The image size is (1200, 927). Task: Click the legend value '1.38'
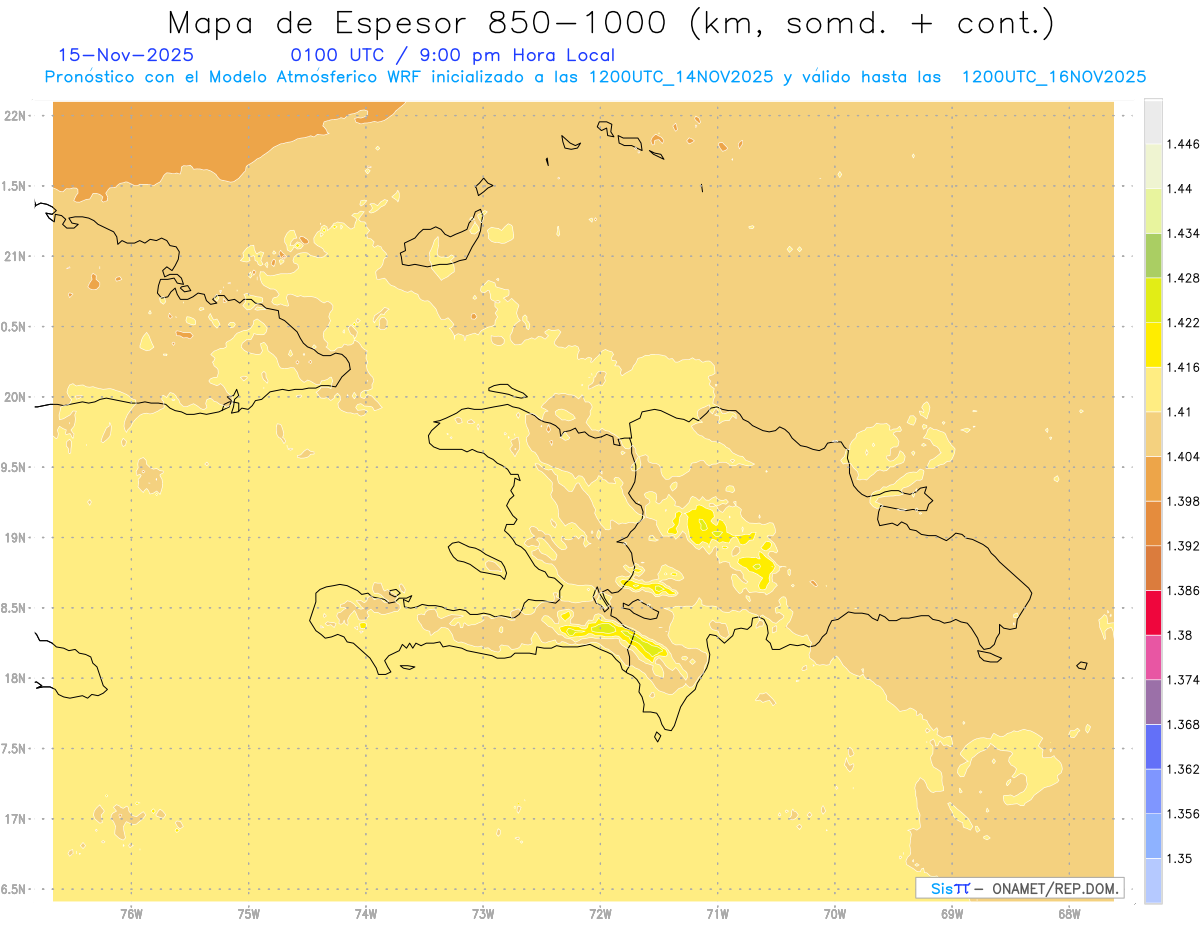(x=1181, y=635)
